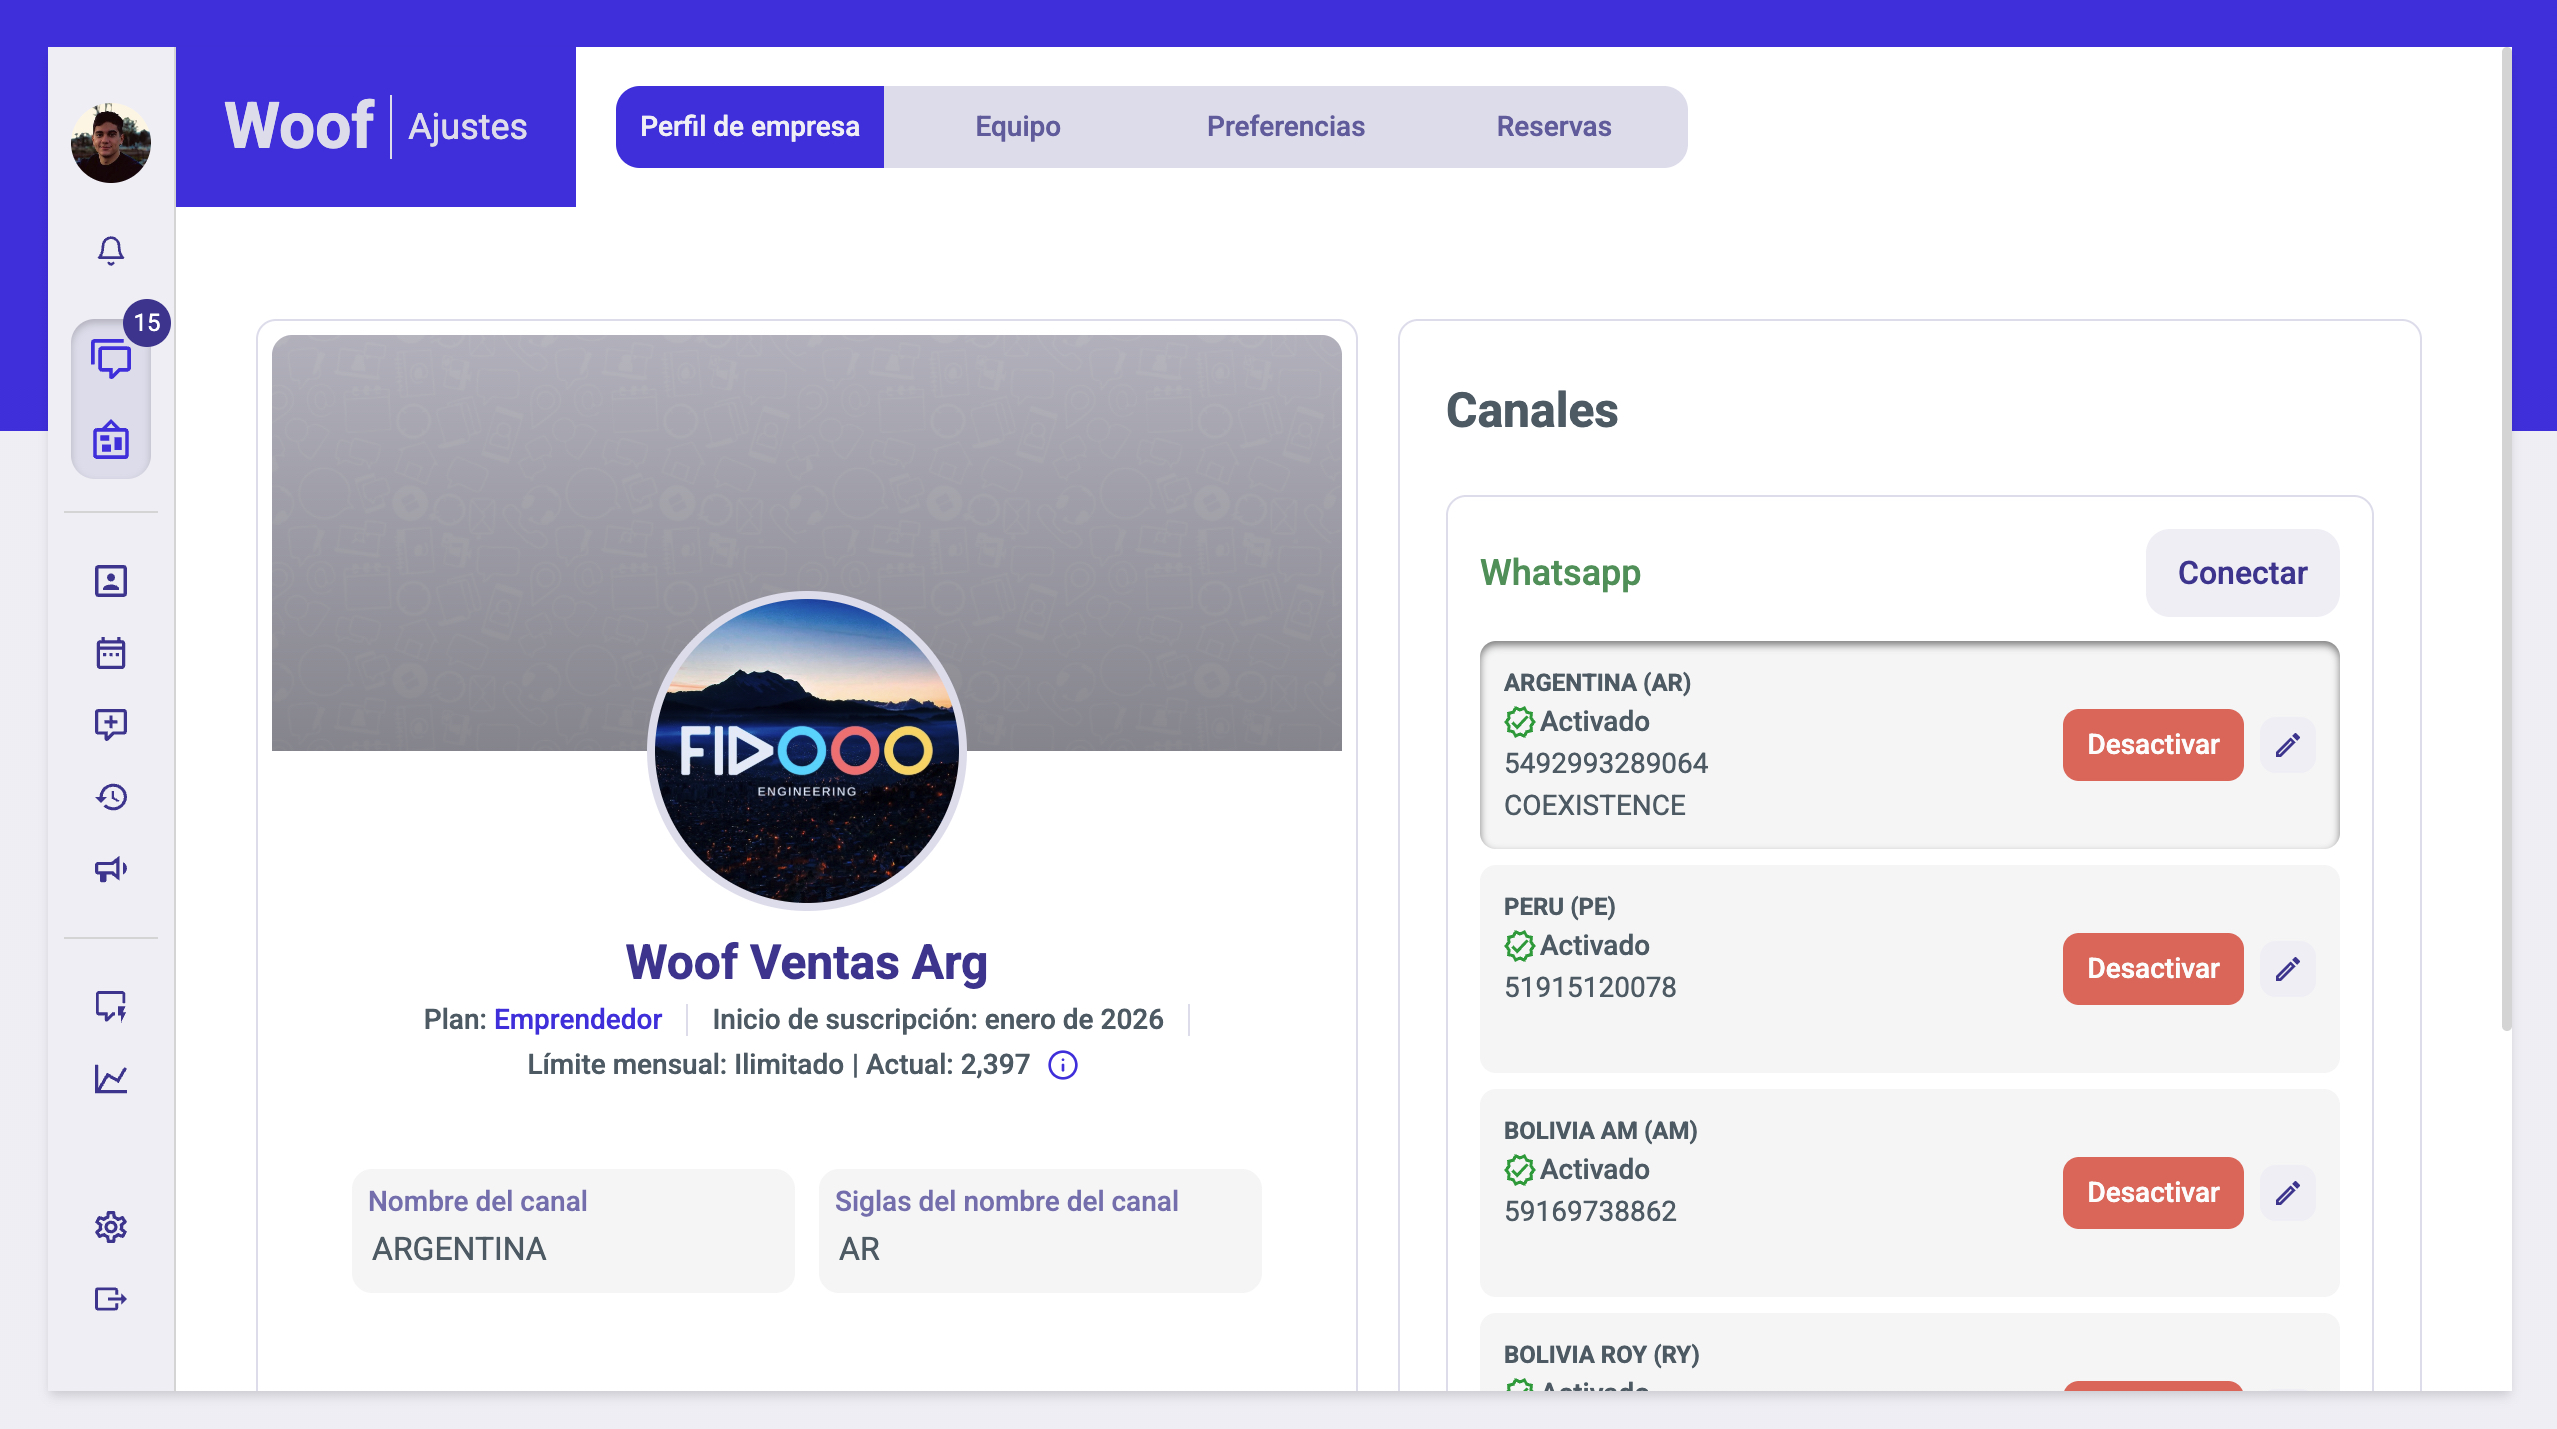Open the contacts icon in sidebar
Screen dimensions: 2557x1429
click(111, 581)
